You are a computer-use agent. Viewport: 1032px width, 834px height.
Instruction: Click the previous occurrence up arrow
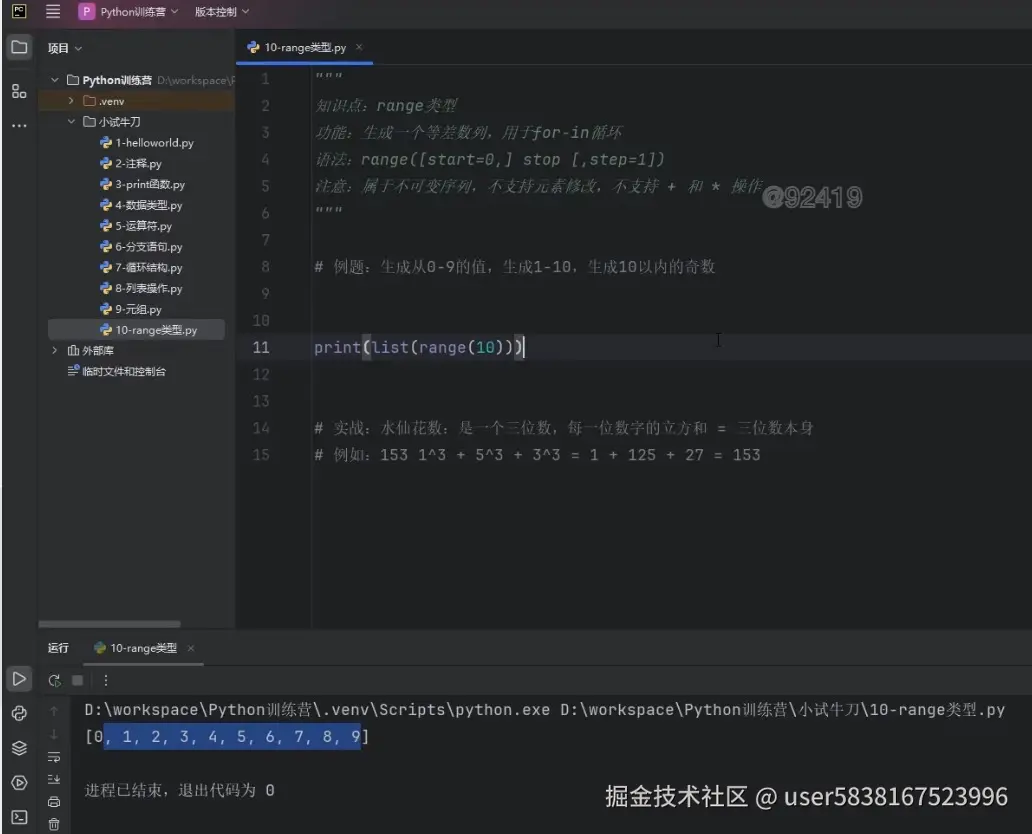(54, 711)
